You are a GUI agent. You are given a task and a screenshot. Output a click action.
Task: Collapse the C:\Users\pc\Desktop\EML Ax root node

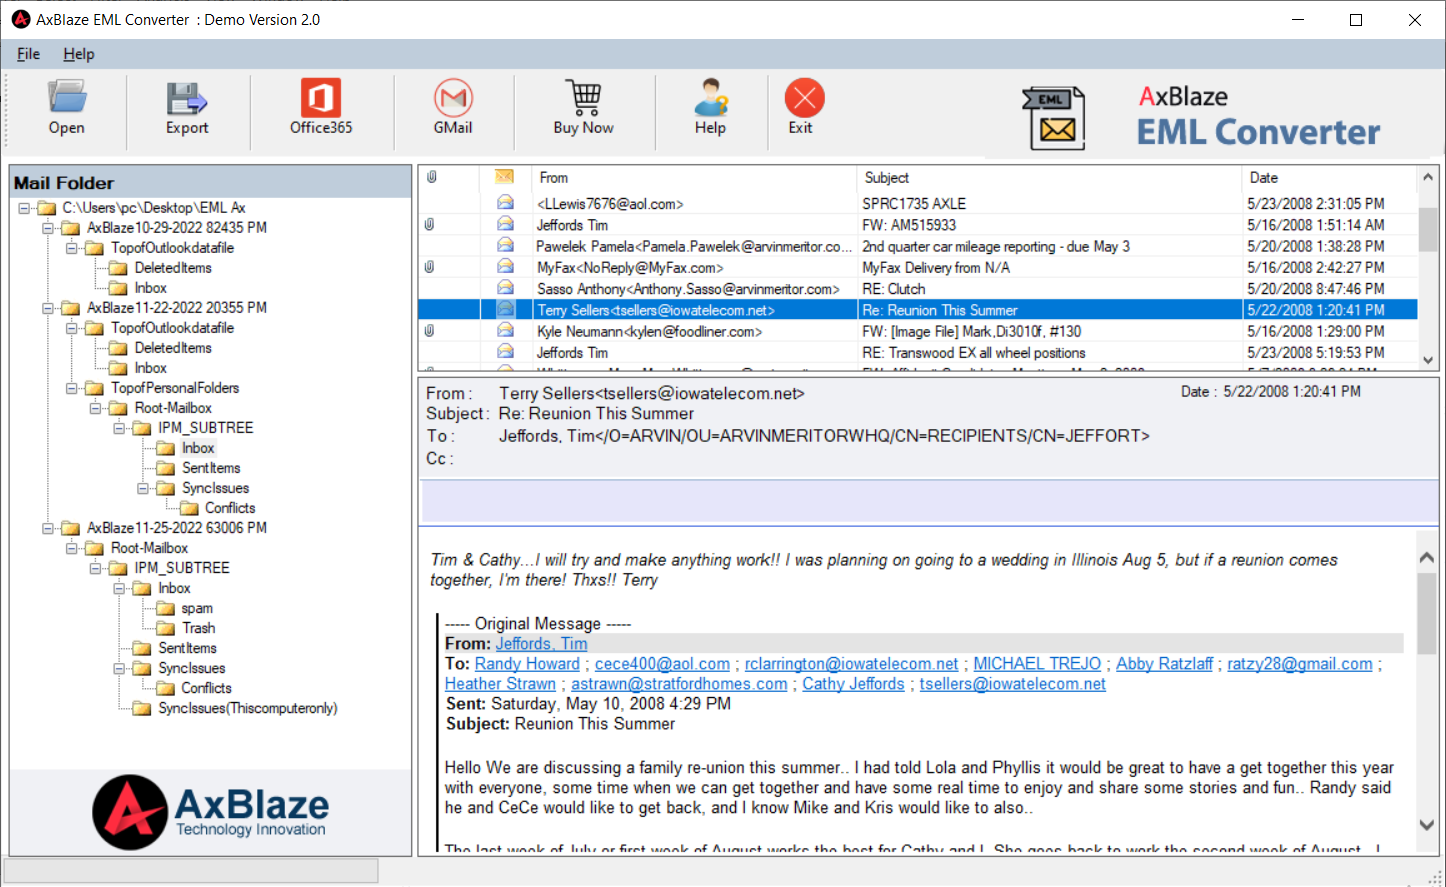[24, 208]
